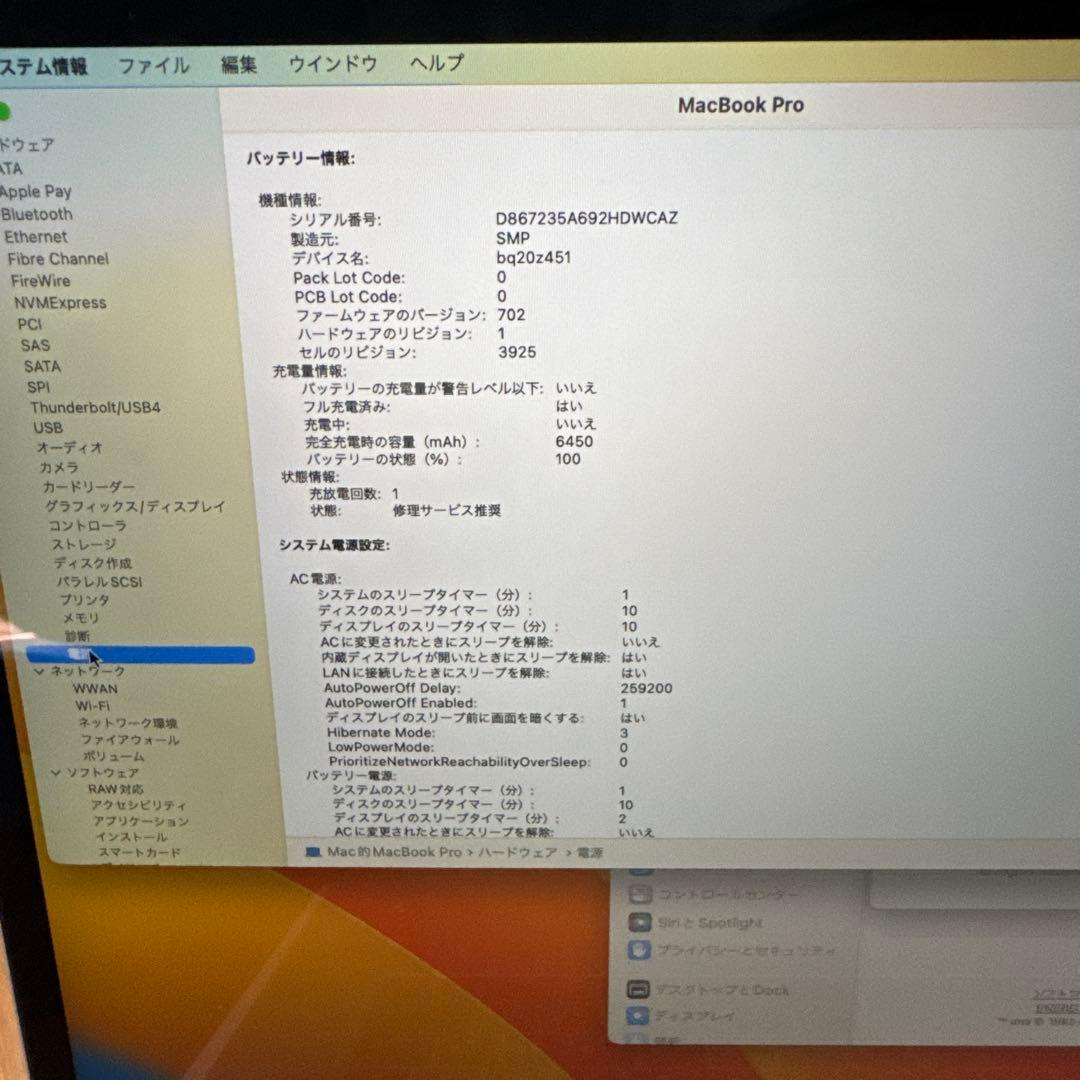Open the ヘルプ menu
Image resolution: width=1080 pixels, height=1080 pixels.
436,63
